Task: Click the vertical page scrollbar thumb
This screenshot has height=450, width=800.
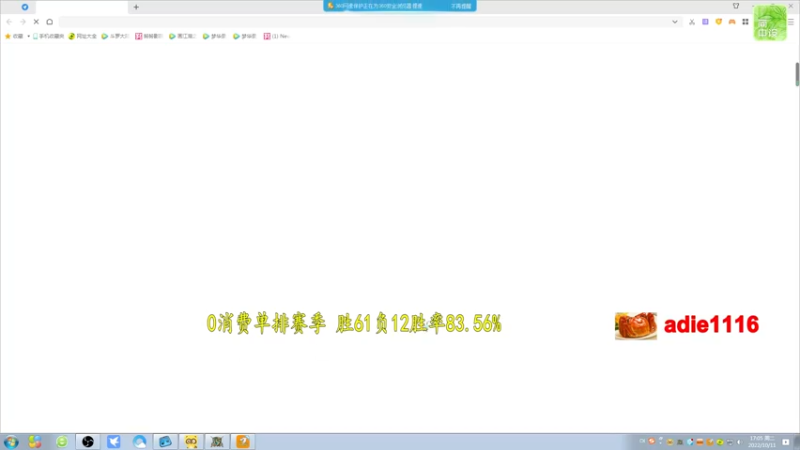Action: [797, 74]
